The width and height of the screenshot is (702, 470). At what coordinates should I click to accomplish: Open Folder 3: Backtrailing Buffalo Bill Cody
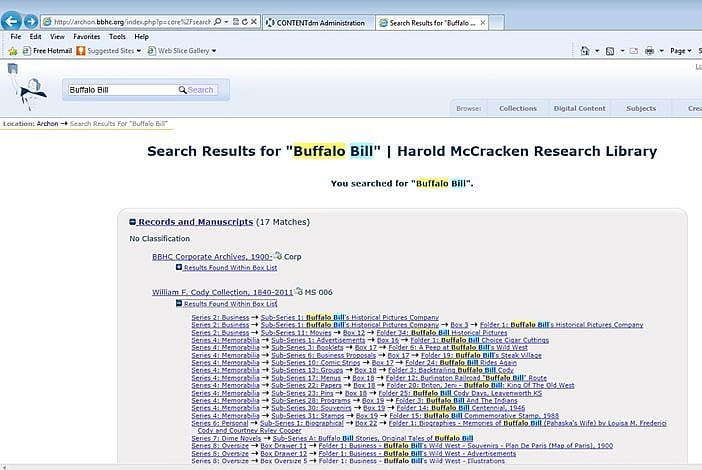451,370
